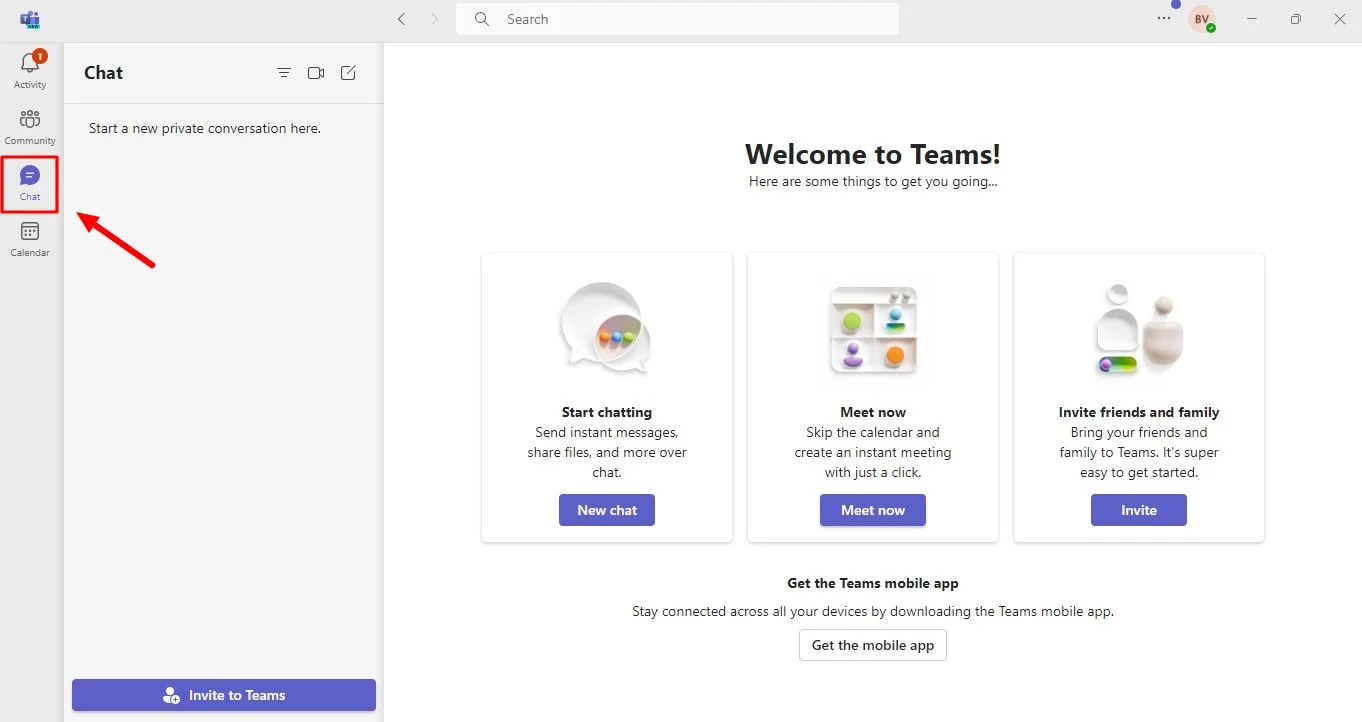This screenshot has width=1362, height=722.
Task: Click 'Start a new private conversation here.' text
Action: [x=205, y=128]
